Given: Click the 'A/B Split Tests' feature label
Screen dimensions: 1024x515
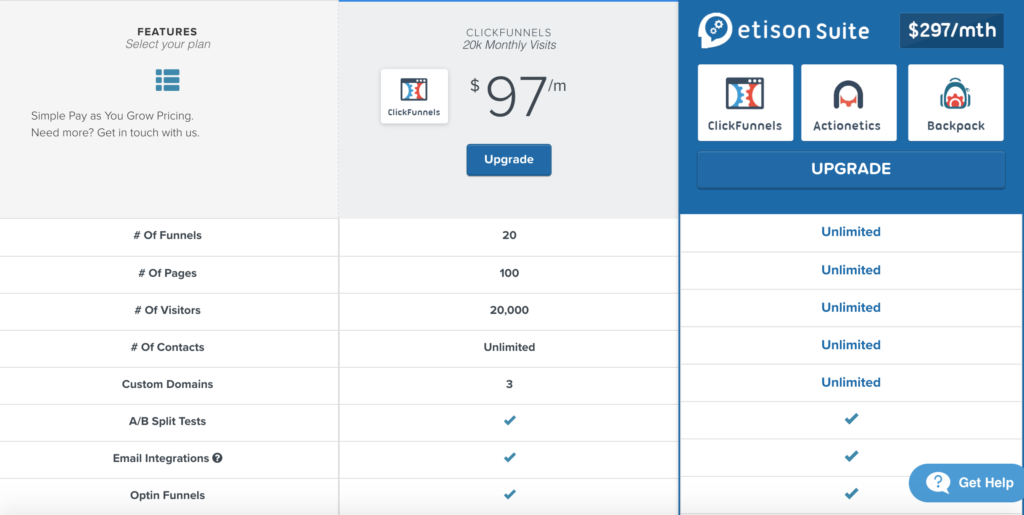Looking at the screenshot, I should (x=167, y=422).
